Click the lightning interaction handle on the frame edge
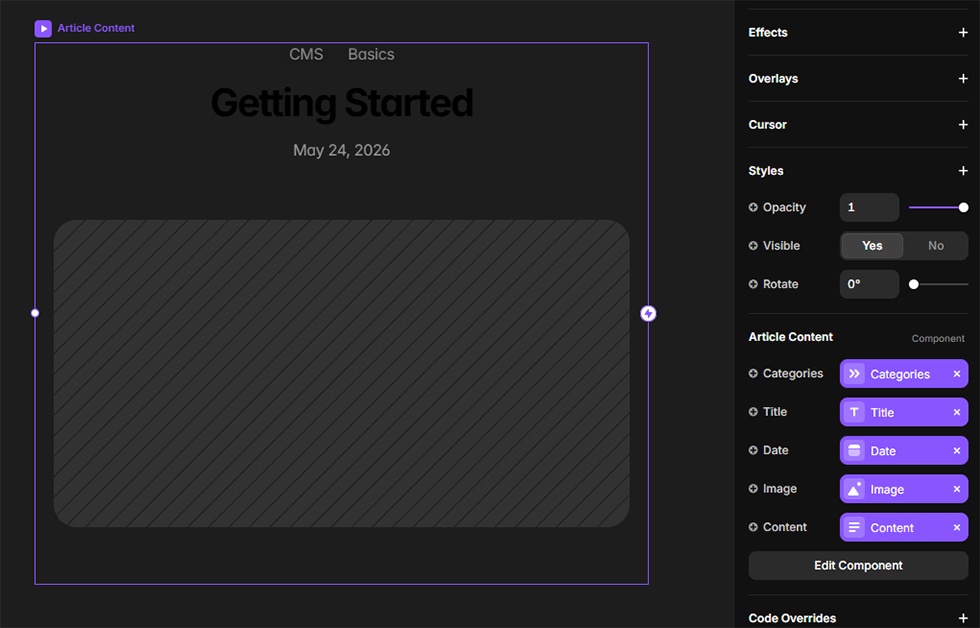Screen dimensions: 980x628 (648, 314)
